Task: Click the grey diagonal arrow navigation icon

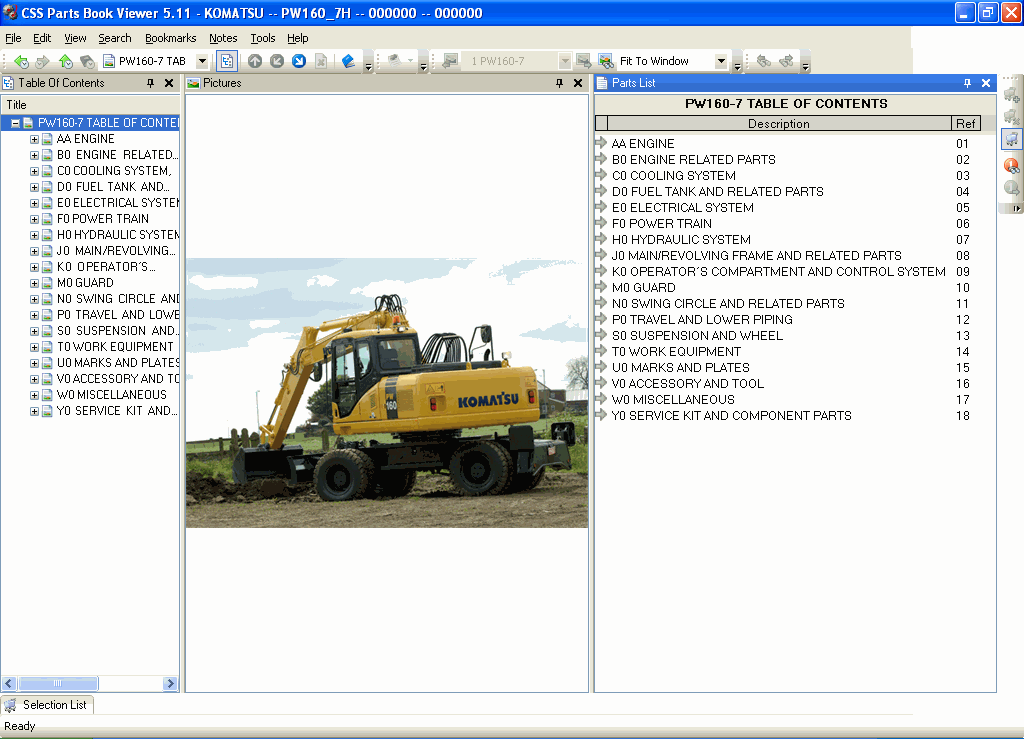Action: click(x=277, y=61)
